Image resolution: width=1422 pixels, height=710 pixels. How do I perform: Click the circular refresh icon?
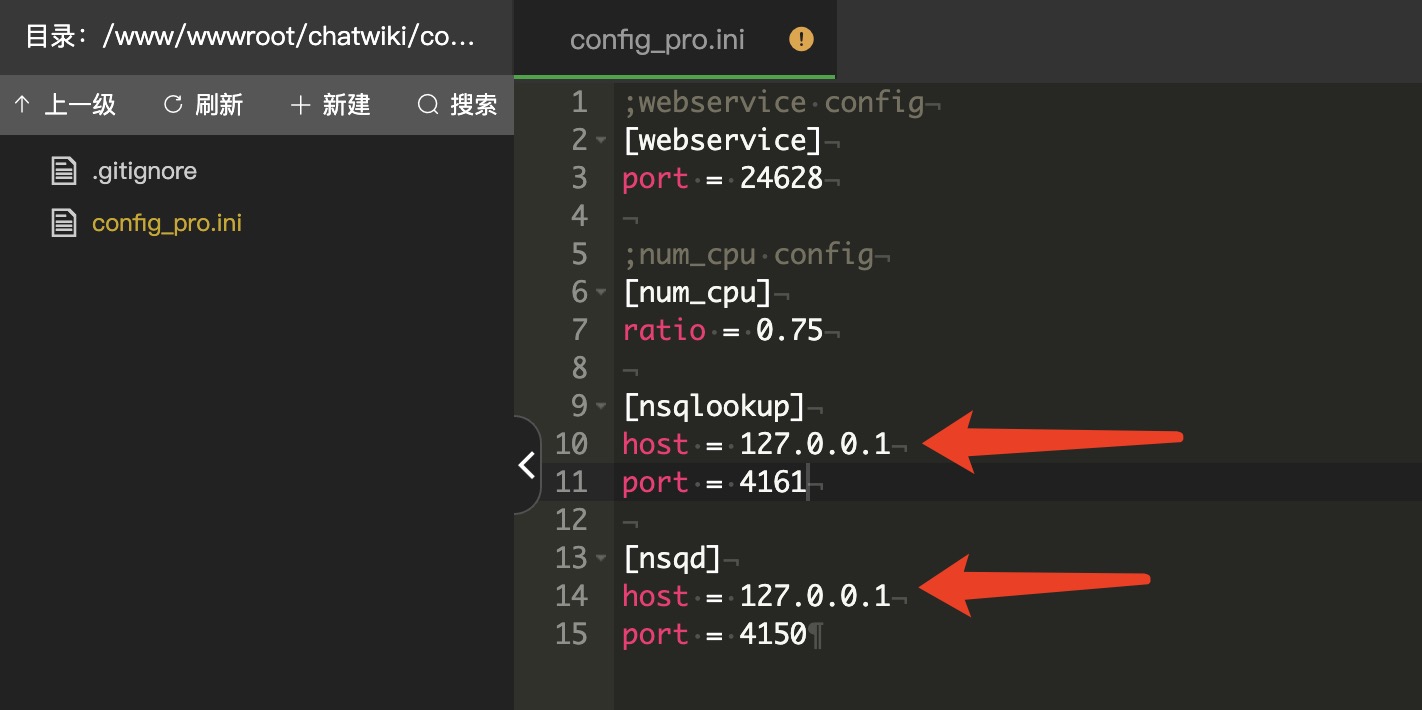click(173, 104)
